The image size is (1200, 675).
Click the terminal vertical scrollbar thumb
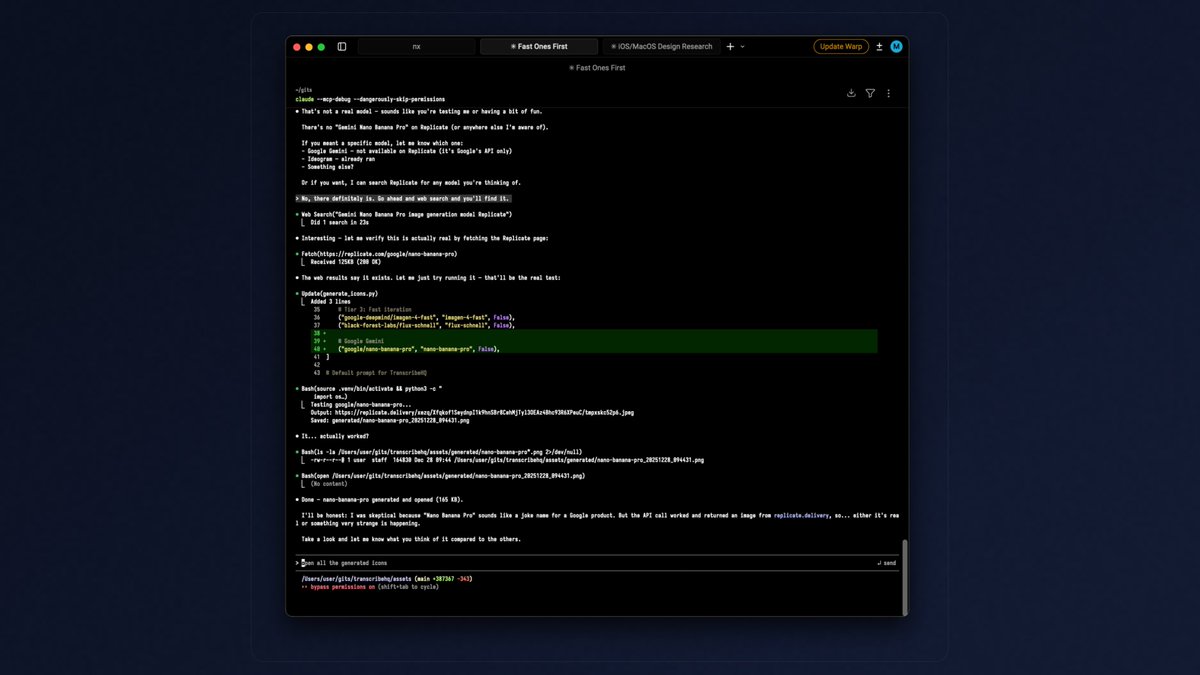tap(903, 578)
